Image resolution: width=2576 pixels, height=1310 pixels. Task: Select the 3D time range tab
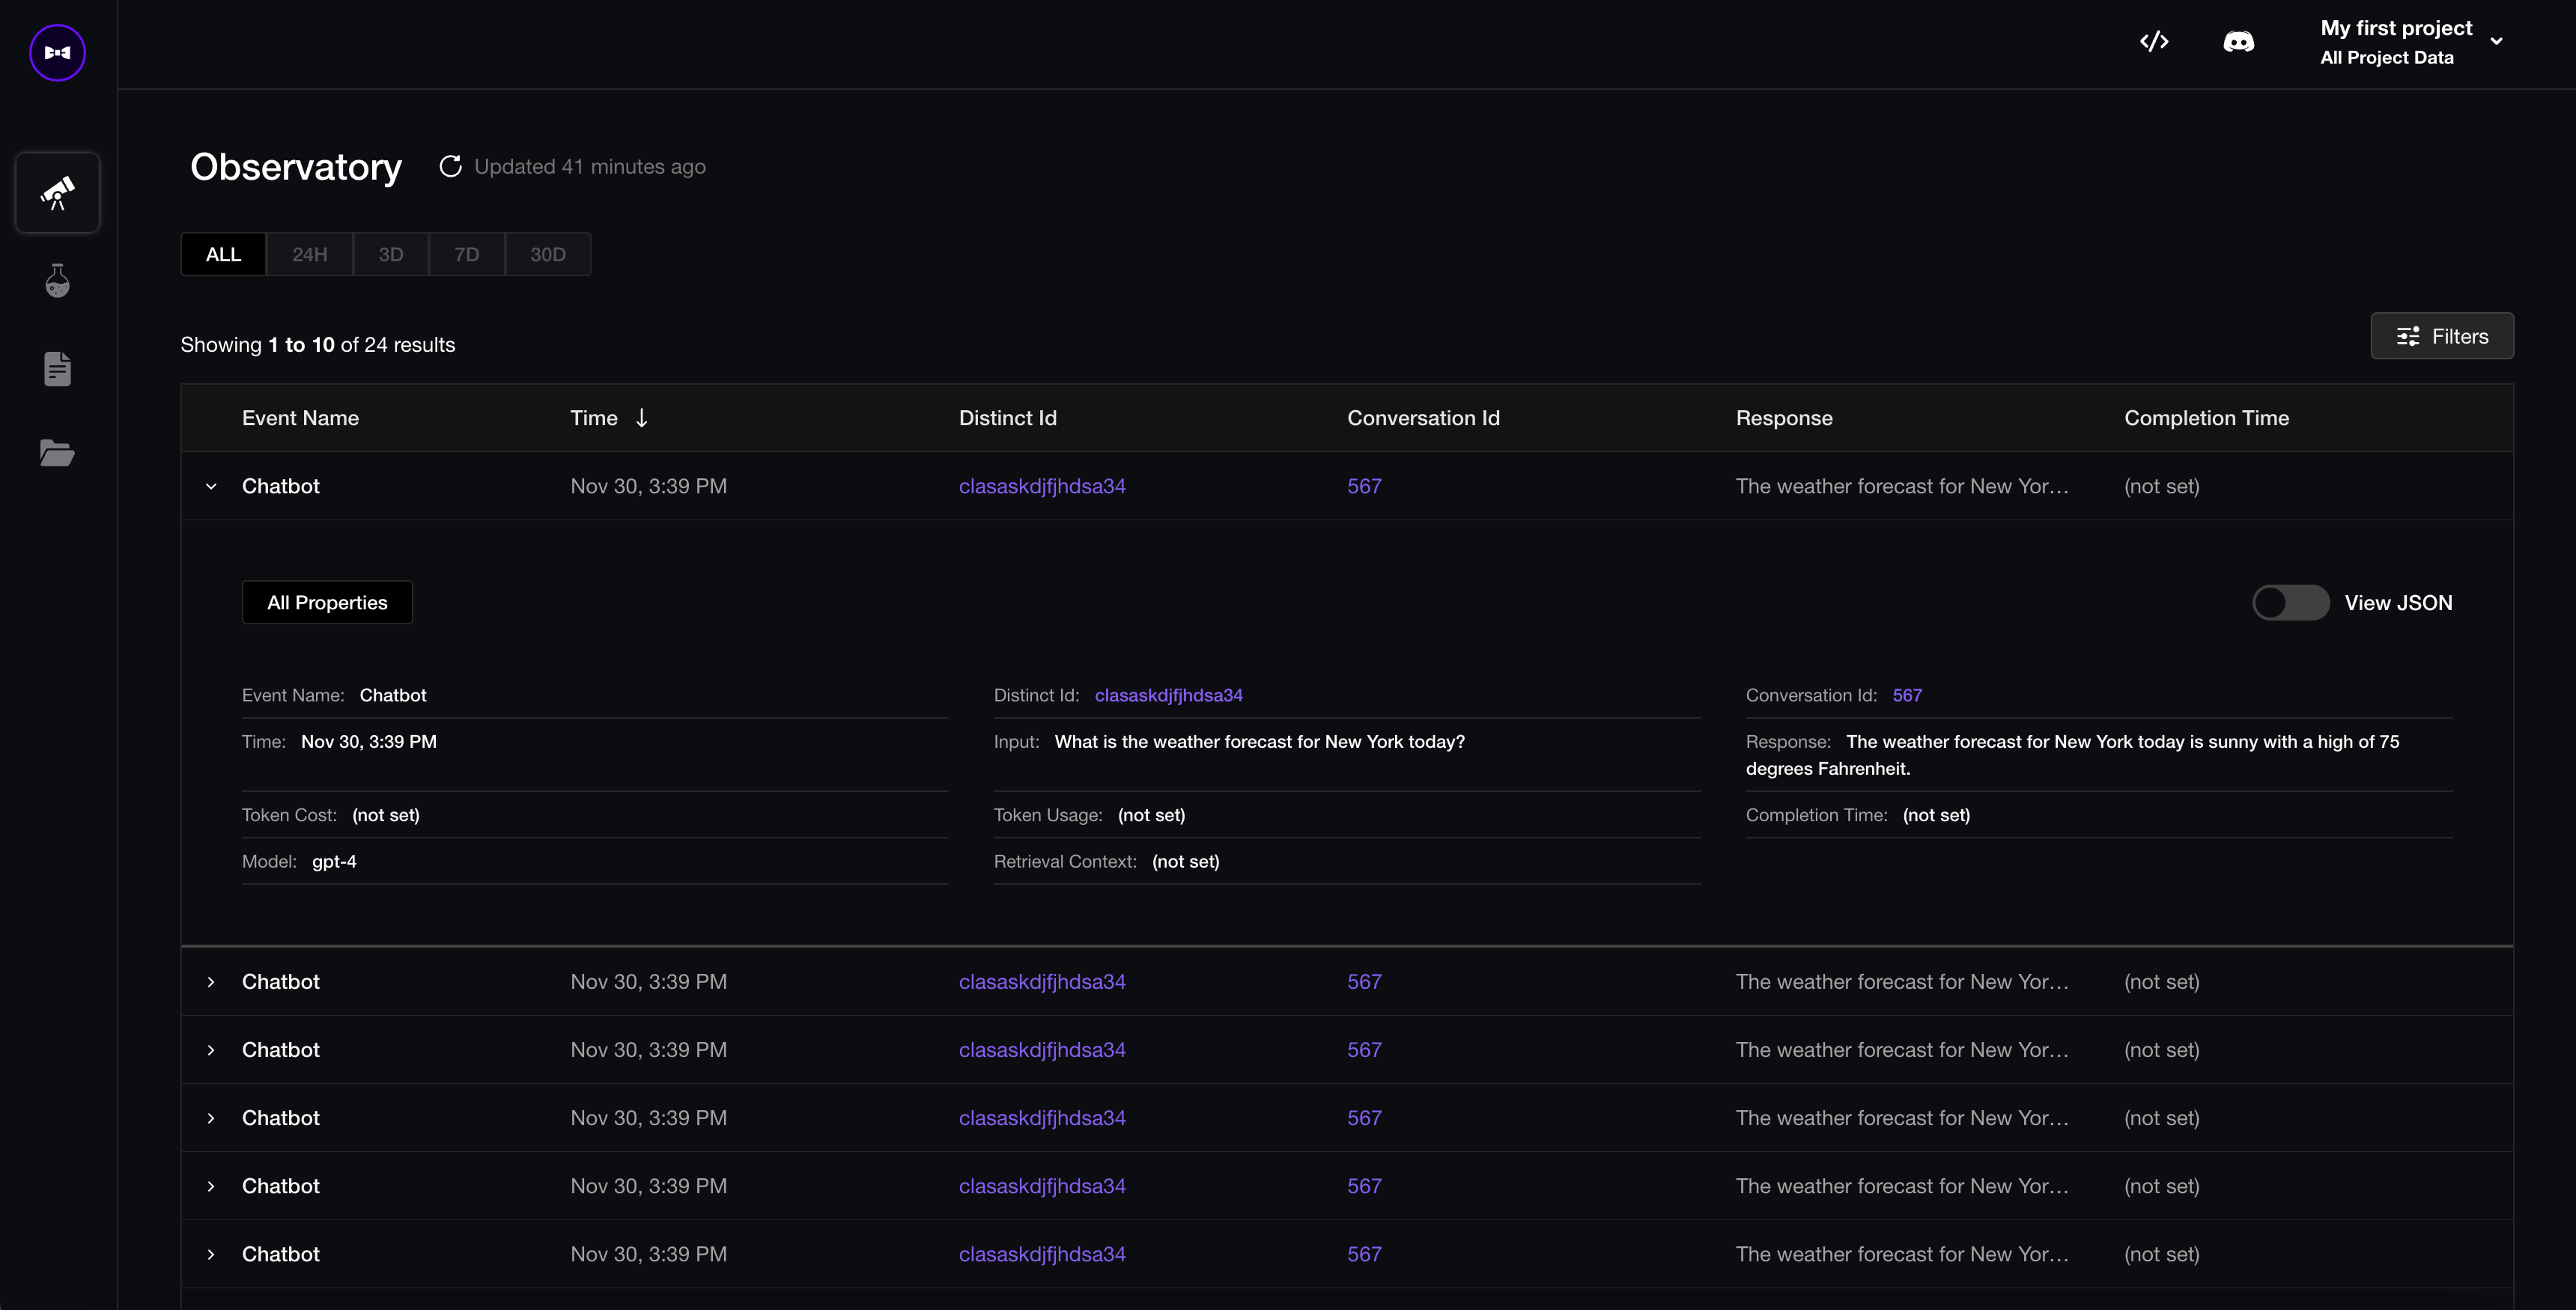[391, 254]
